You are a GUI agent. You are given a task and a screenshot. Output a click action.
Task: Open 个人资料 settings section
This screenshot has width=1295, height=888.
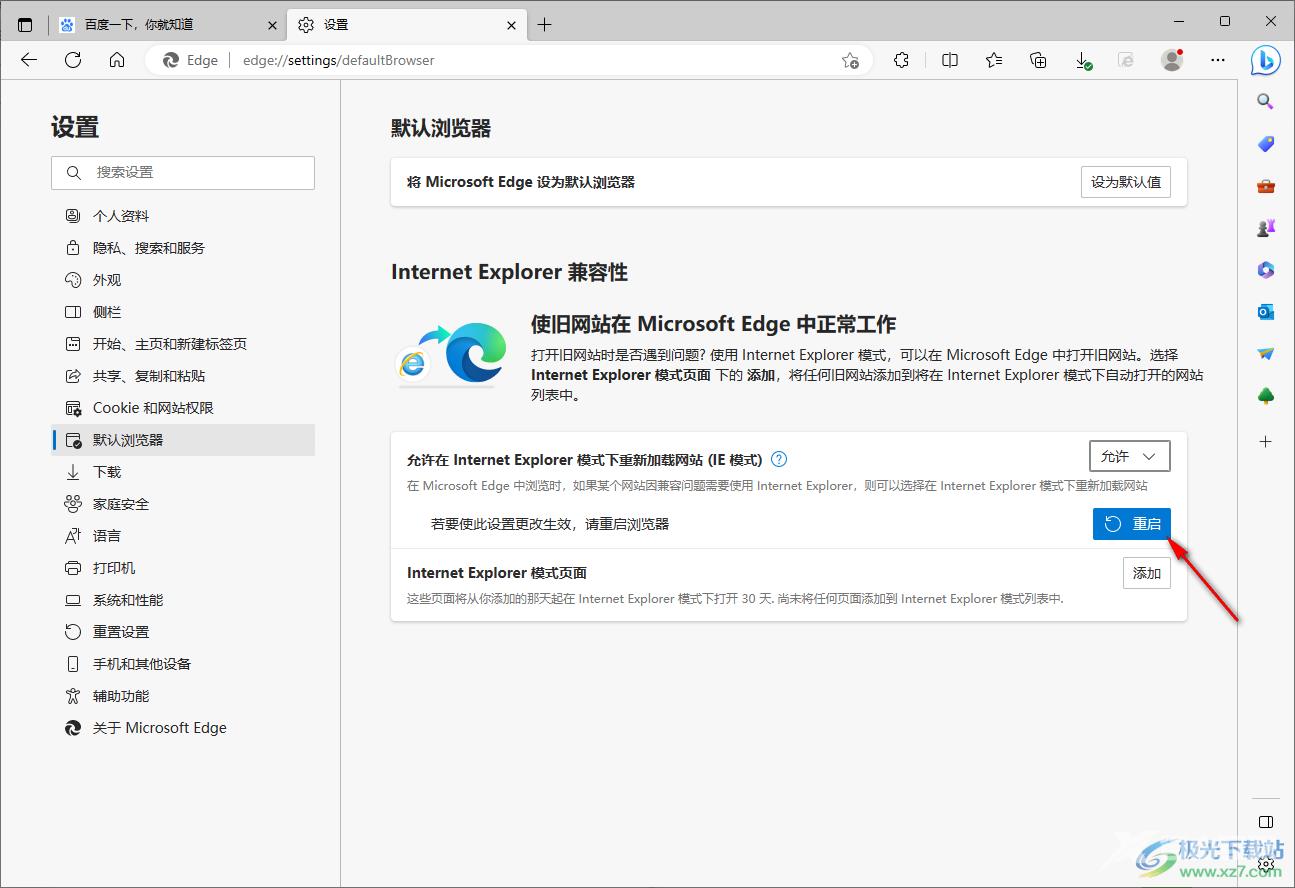[x=184, y=216]
